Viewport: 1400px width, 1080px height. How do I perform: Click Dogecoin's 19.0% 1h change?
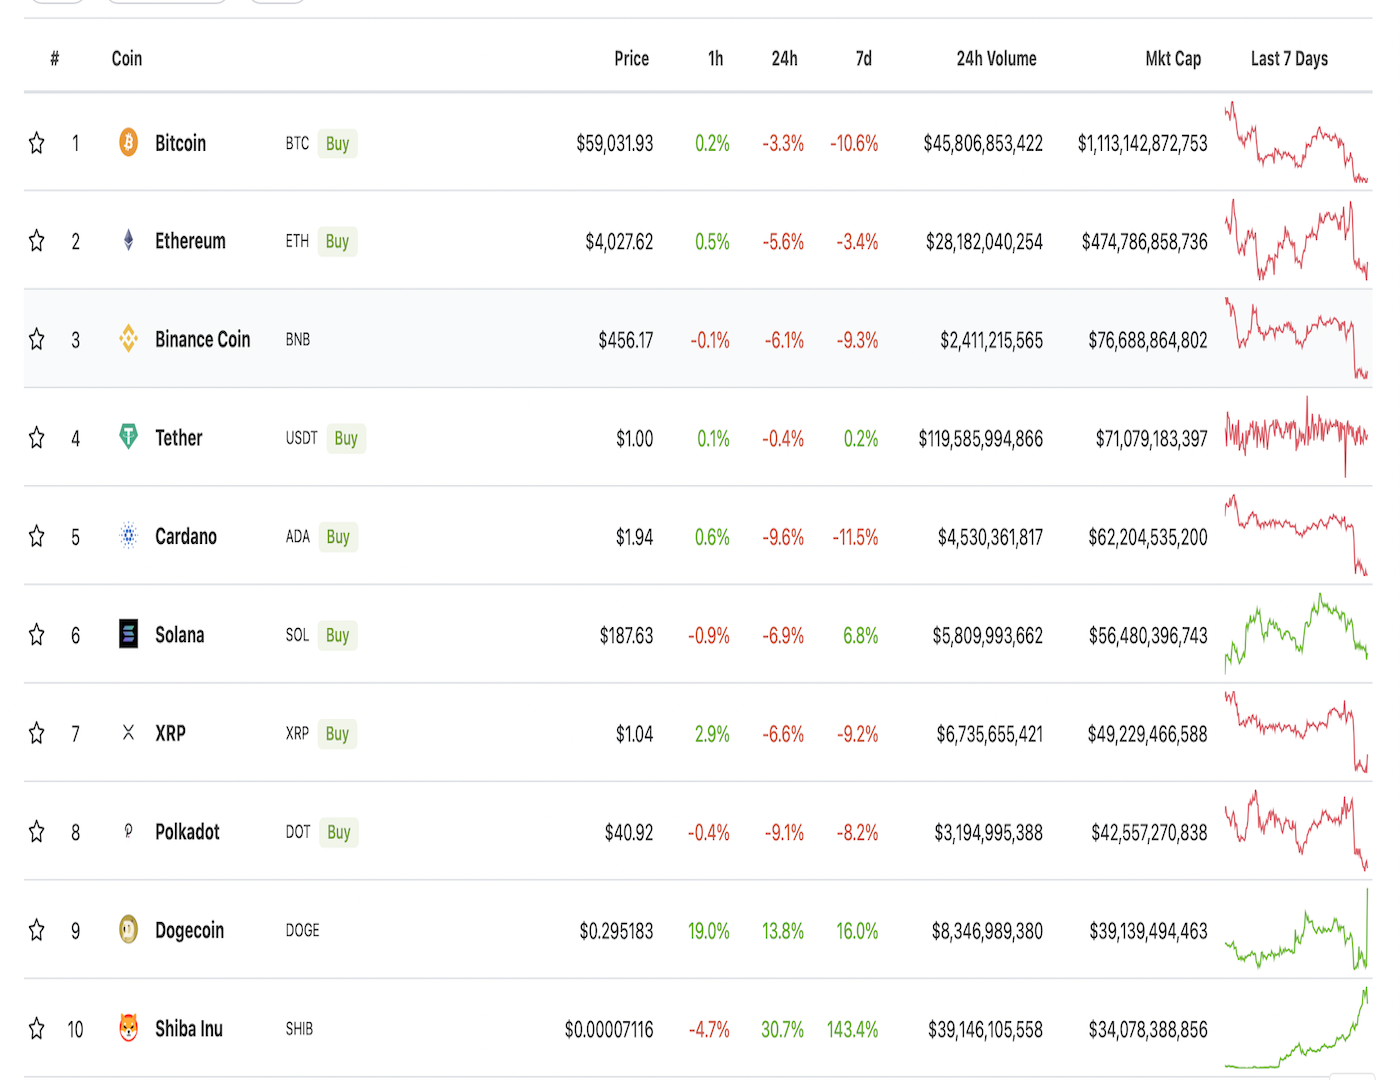tap(708, 930)
